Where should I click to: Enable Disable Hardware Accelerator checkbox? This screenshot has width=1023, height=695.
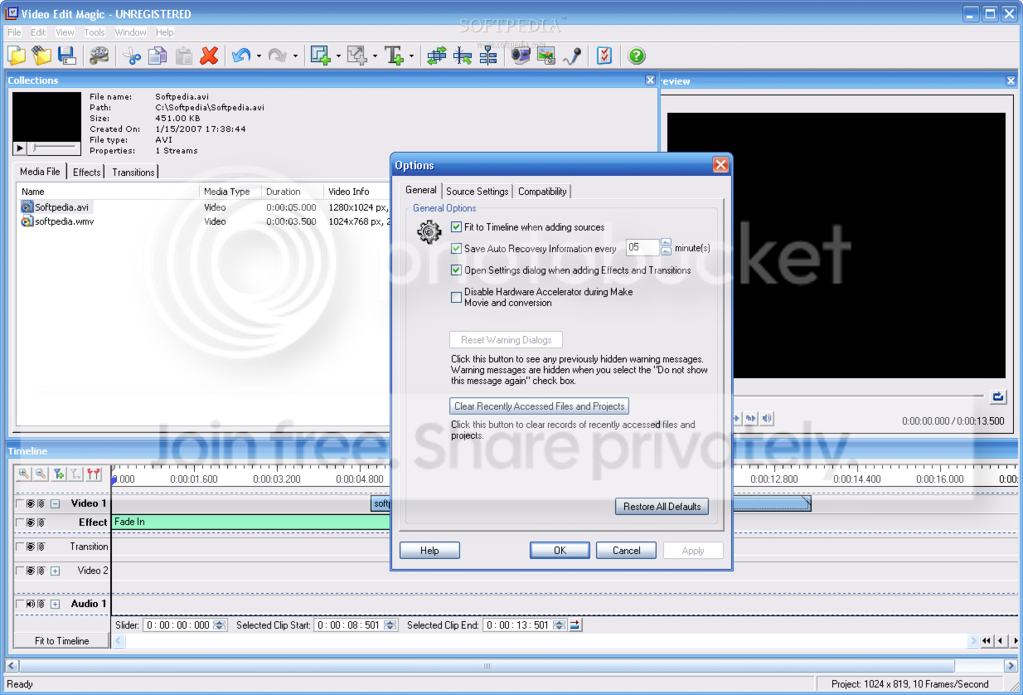point(456,298)
